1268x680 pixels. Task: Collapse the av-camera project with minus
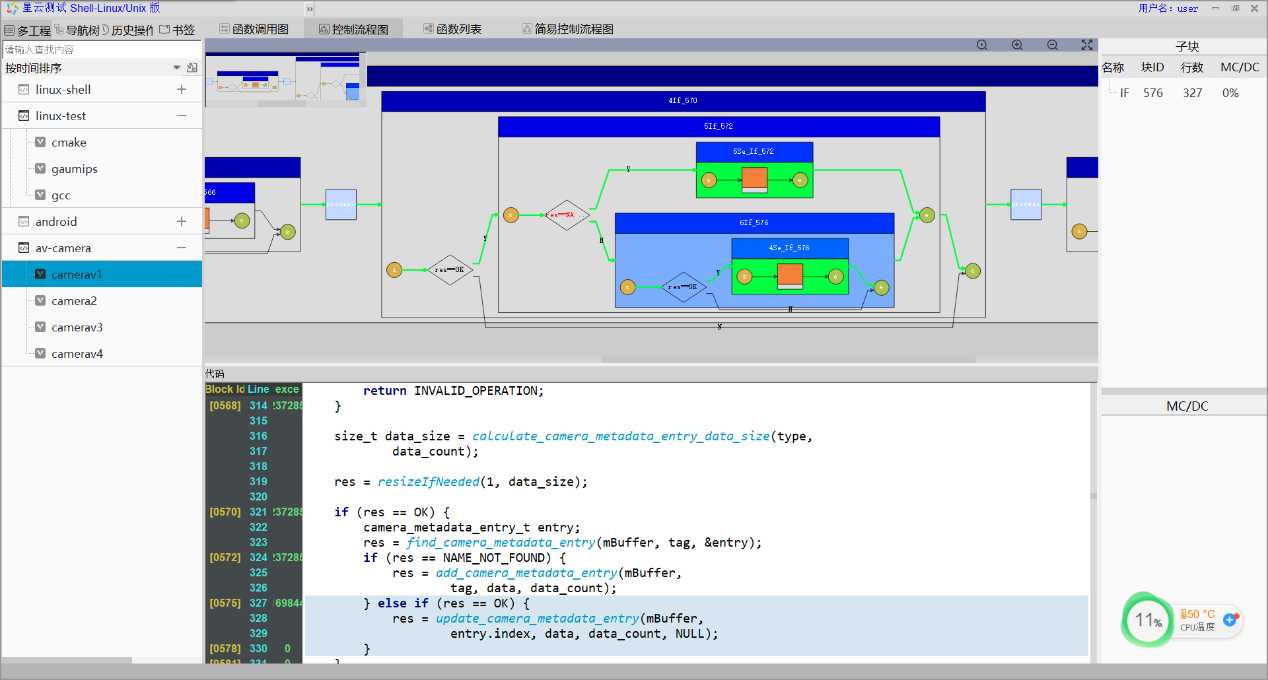(181, 248)
